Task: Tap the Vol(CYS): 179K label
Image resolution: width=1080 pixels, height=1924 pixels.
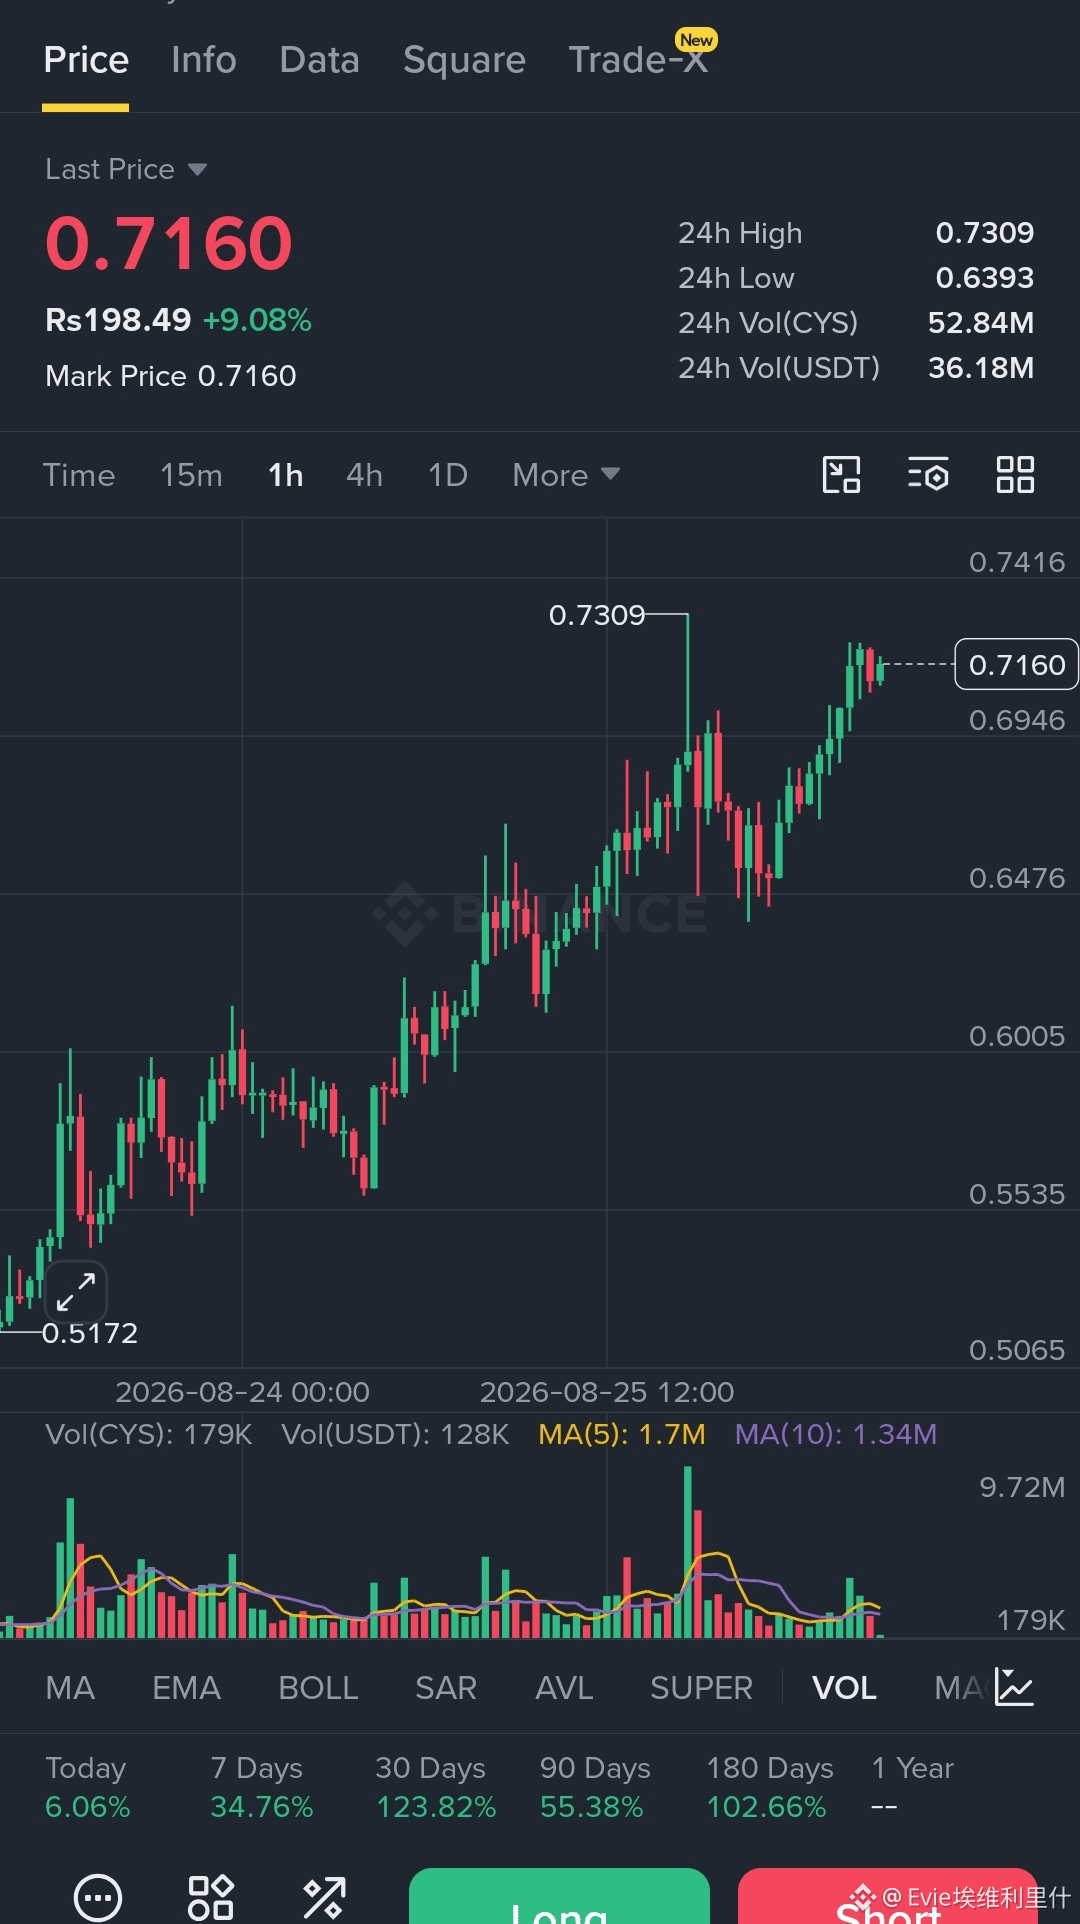Action: (x=149, y=1434)
